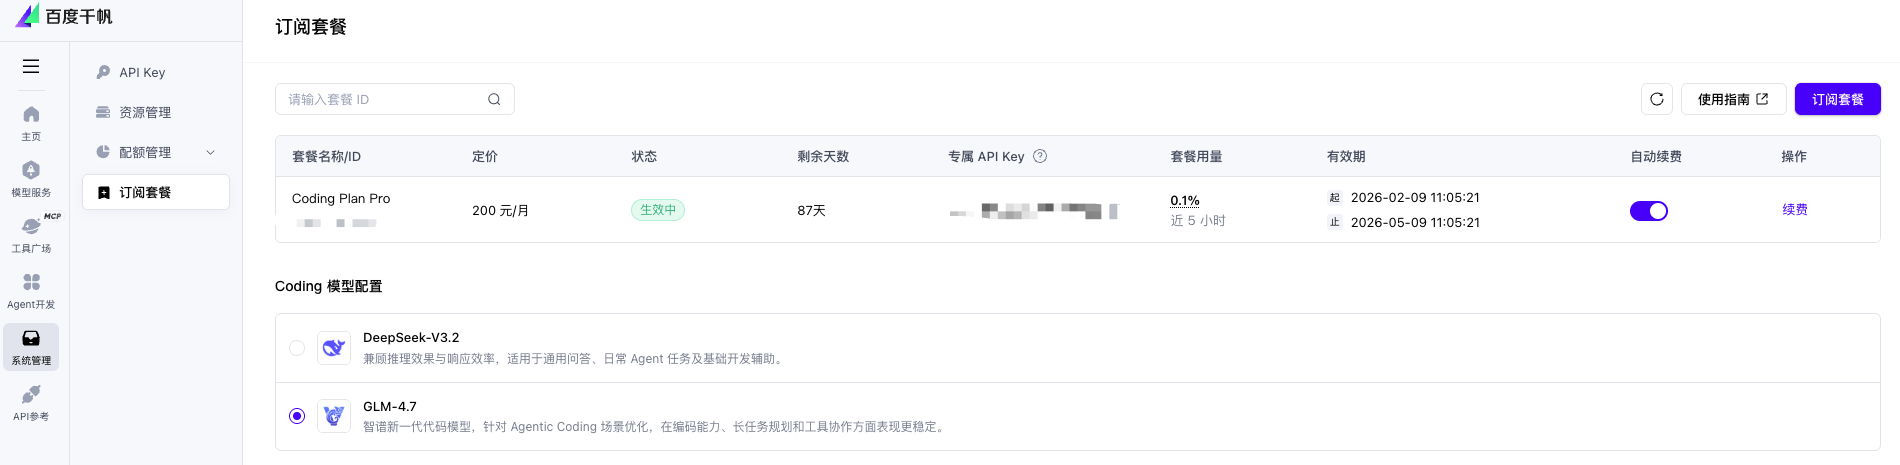The height and width of the screenshot is (465, 1900).
Task: Click the 续费 renew link
Action: (1794, 210)
